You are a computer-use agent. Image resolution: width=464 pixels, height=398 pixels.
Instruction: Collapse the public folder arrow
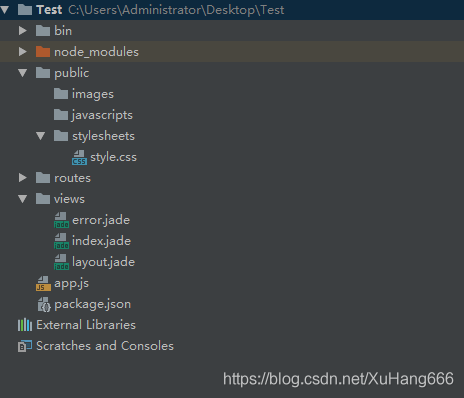click(x=23, y=73)
